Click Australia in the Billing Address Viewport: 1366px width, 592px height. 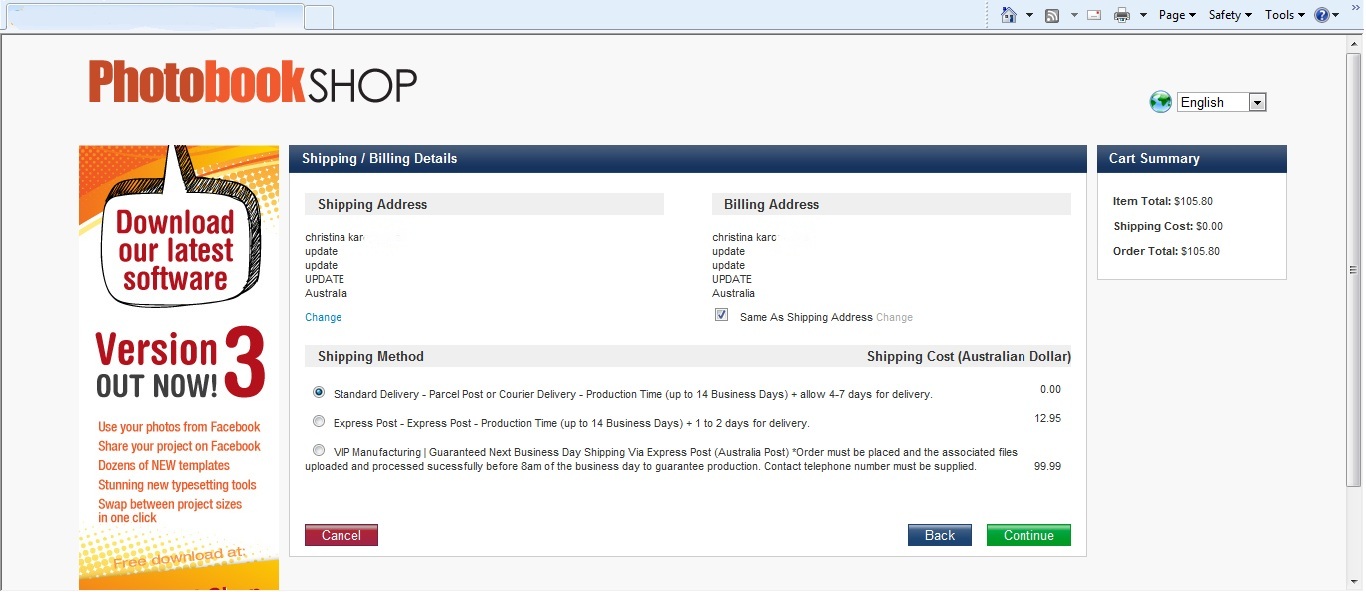[x=733, y=293]
